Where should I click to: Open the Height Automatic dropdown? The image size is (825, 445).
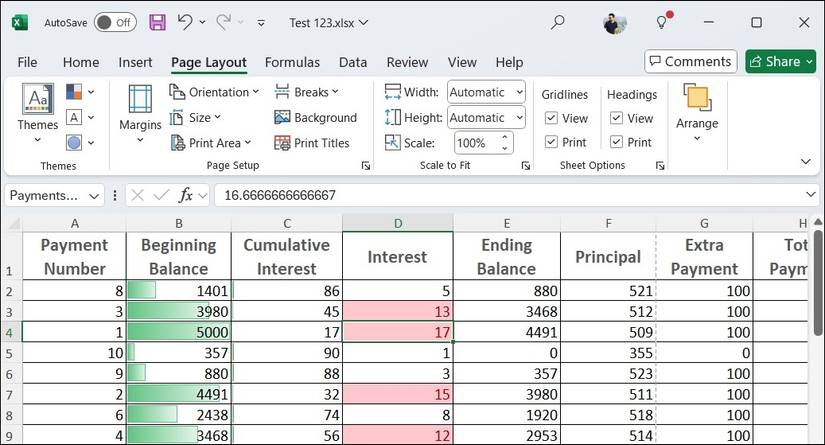click(x=519, y=117)
